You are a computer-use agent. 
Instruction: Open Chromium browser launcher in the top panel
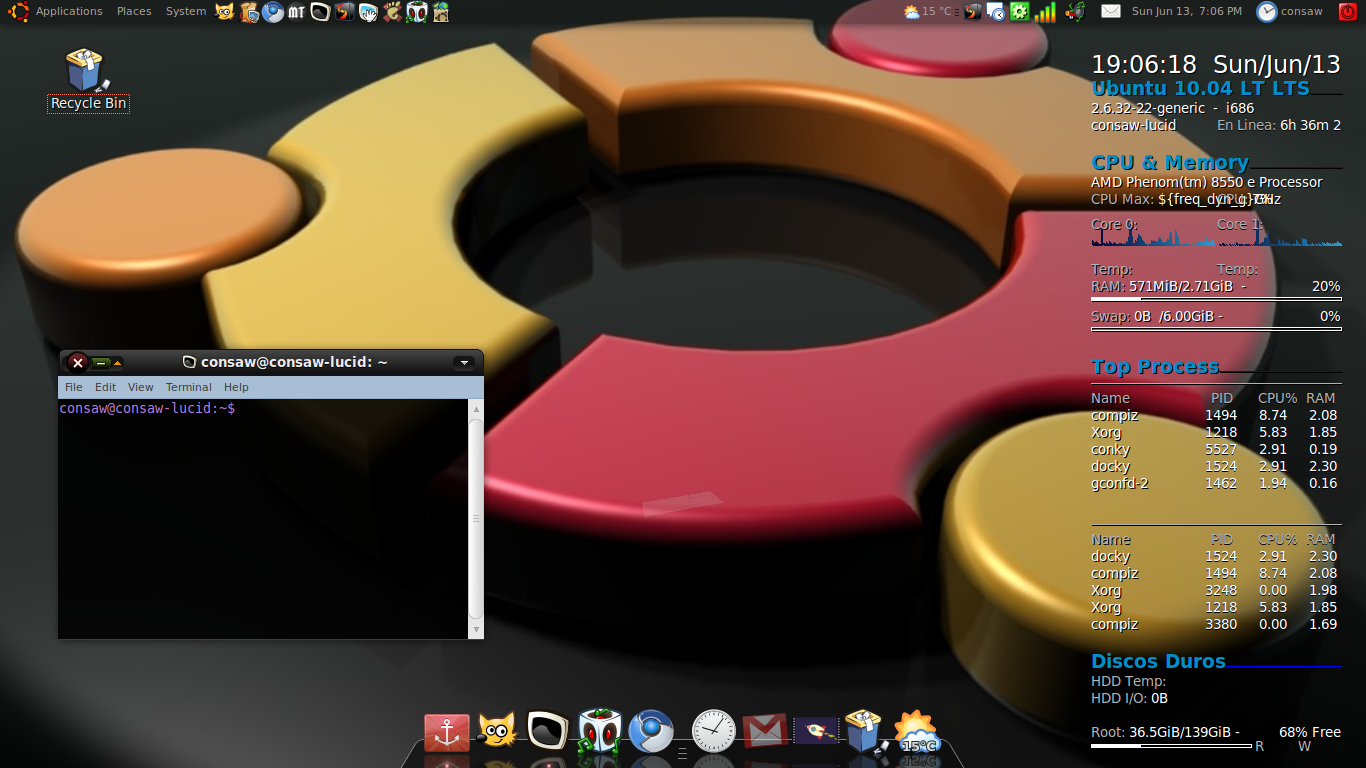coord(273,12)
